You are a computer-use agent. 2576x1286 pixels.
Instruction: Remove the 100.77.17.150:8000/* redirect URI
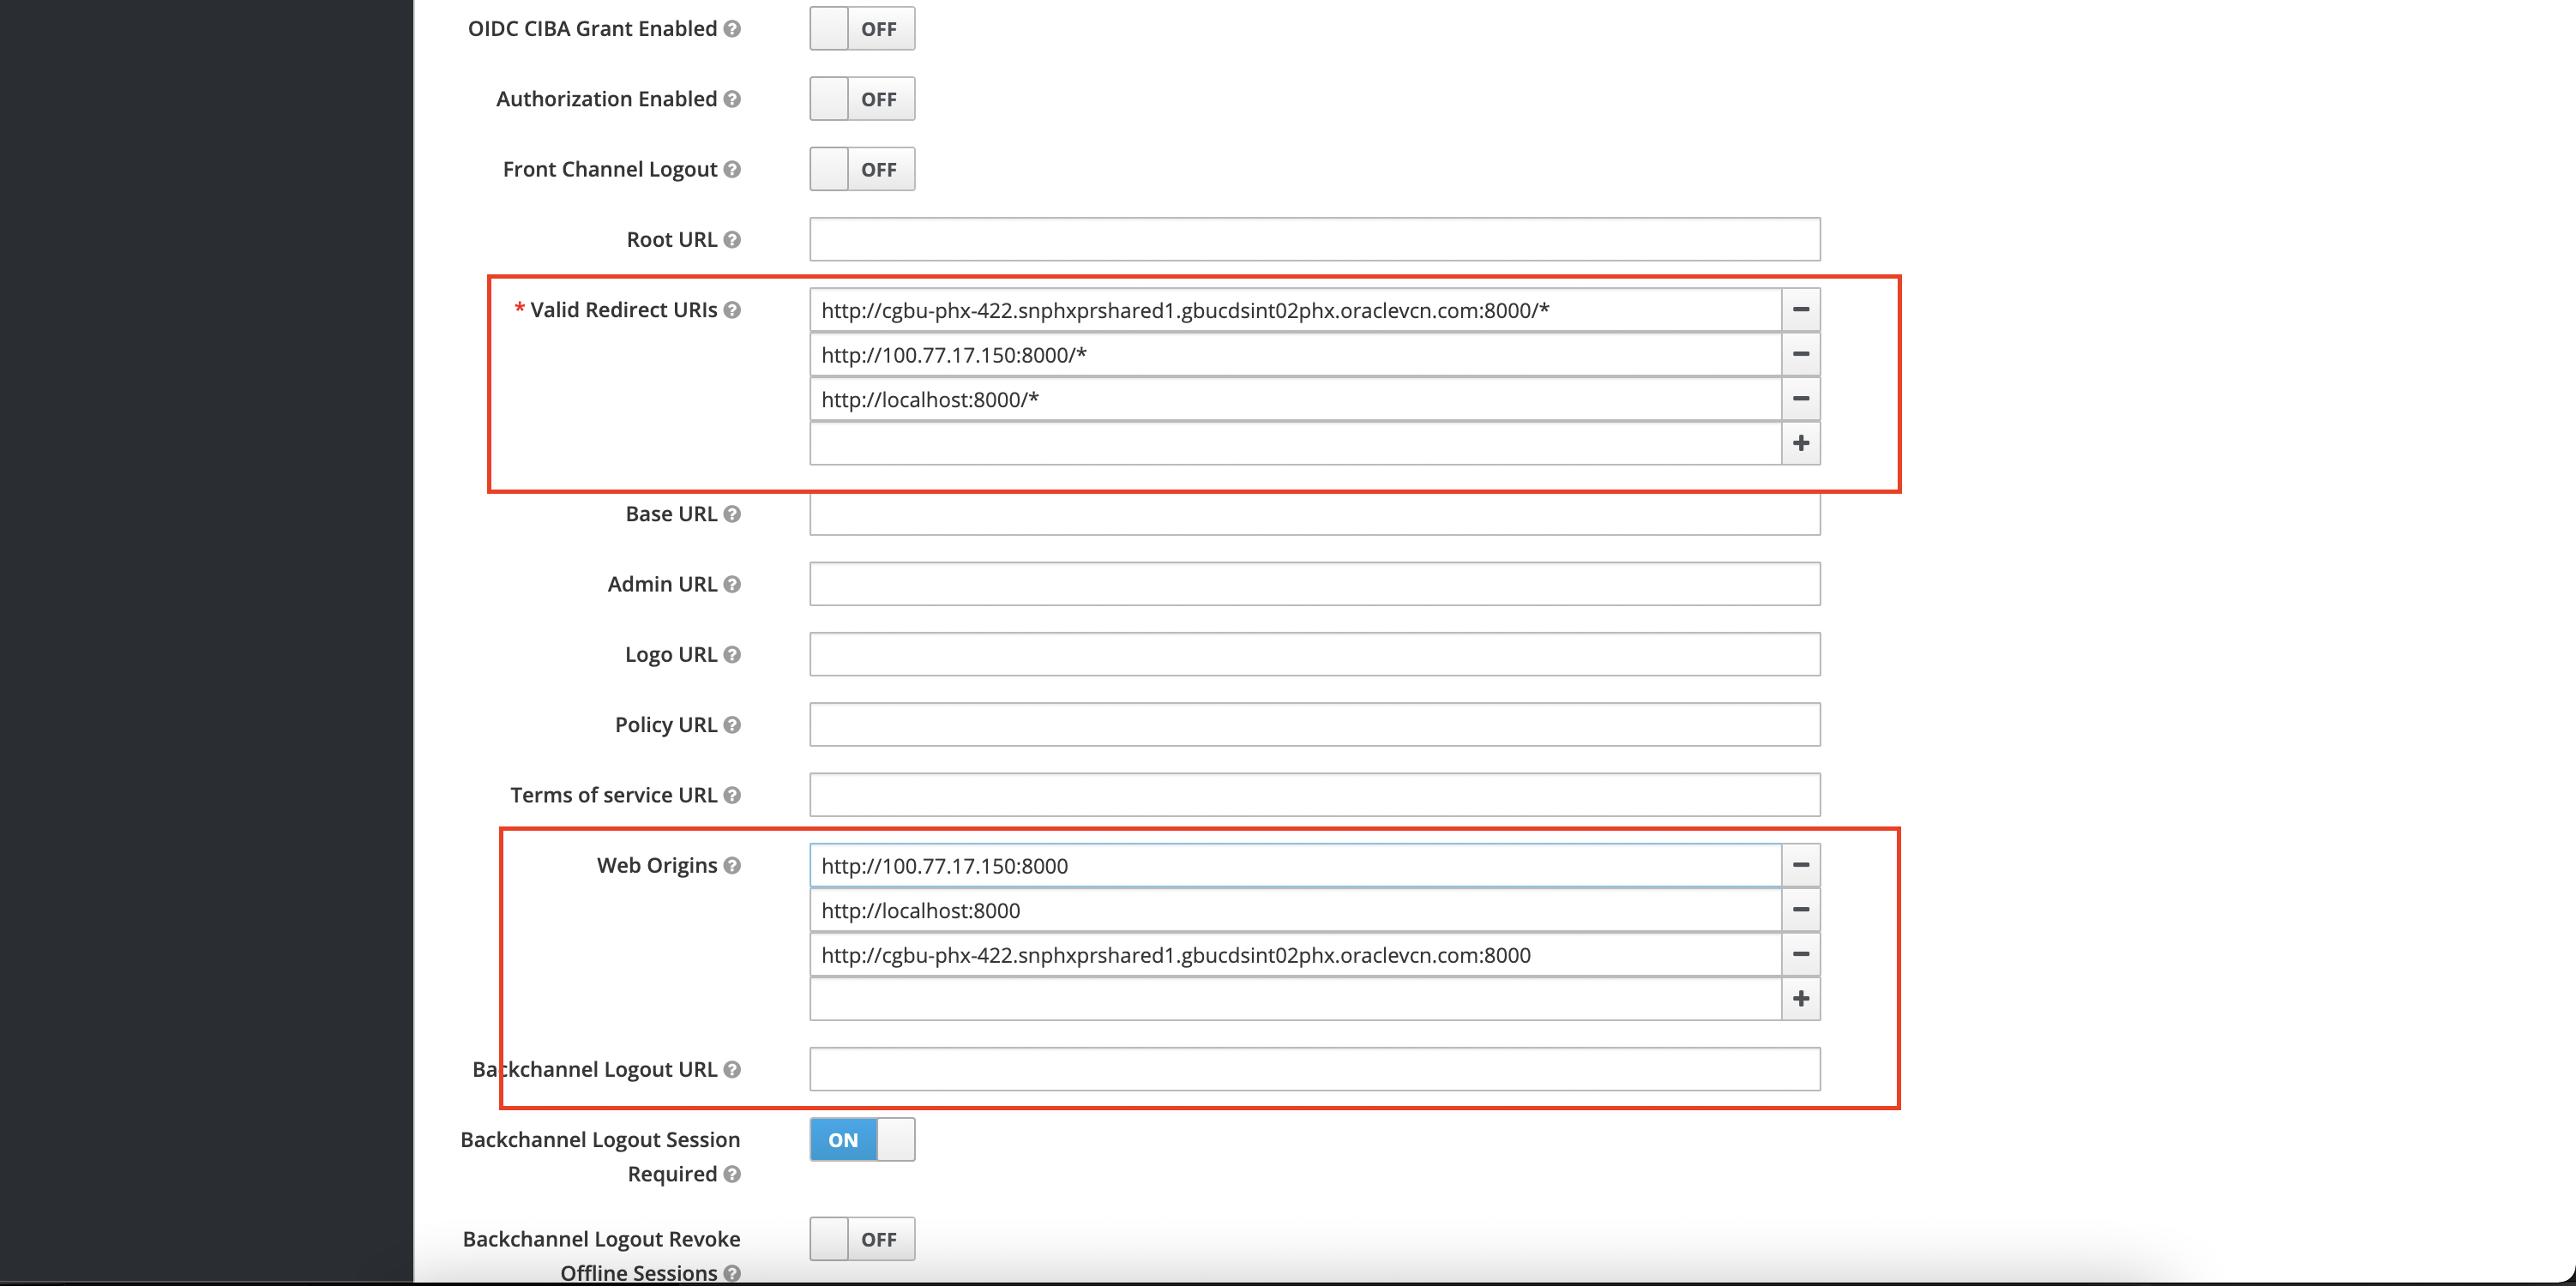(1800, 354)
